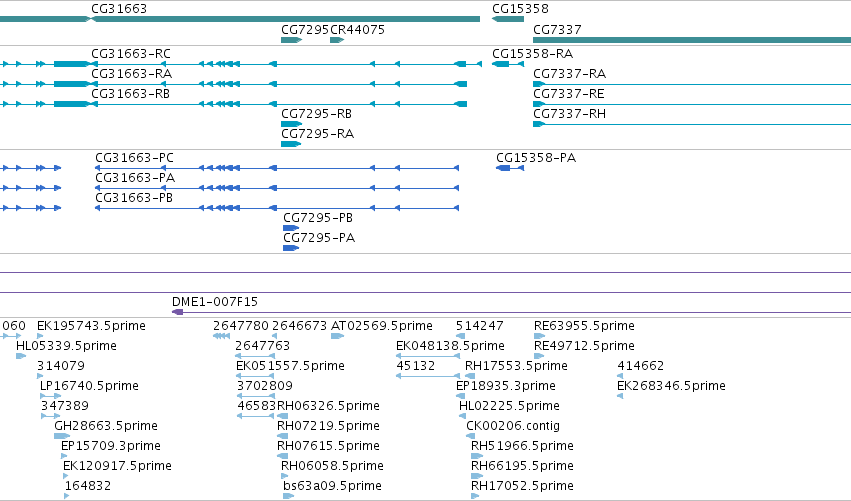
Task: Click the CR44075 gene label
Action: 358,29
